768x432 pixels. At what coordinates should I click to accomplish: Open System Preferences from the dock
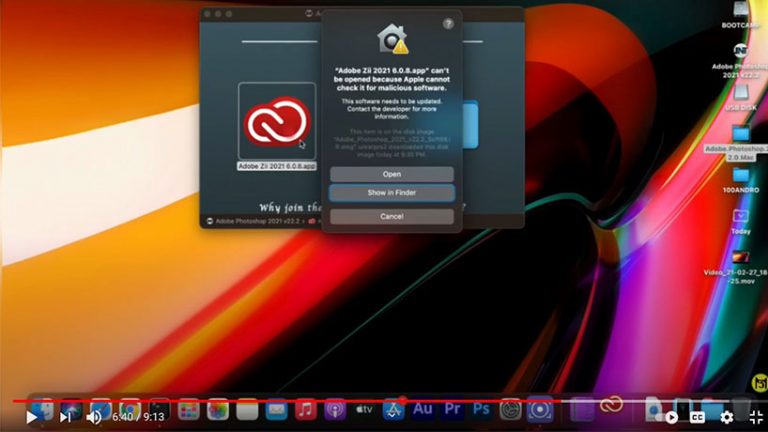510,410
